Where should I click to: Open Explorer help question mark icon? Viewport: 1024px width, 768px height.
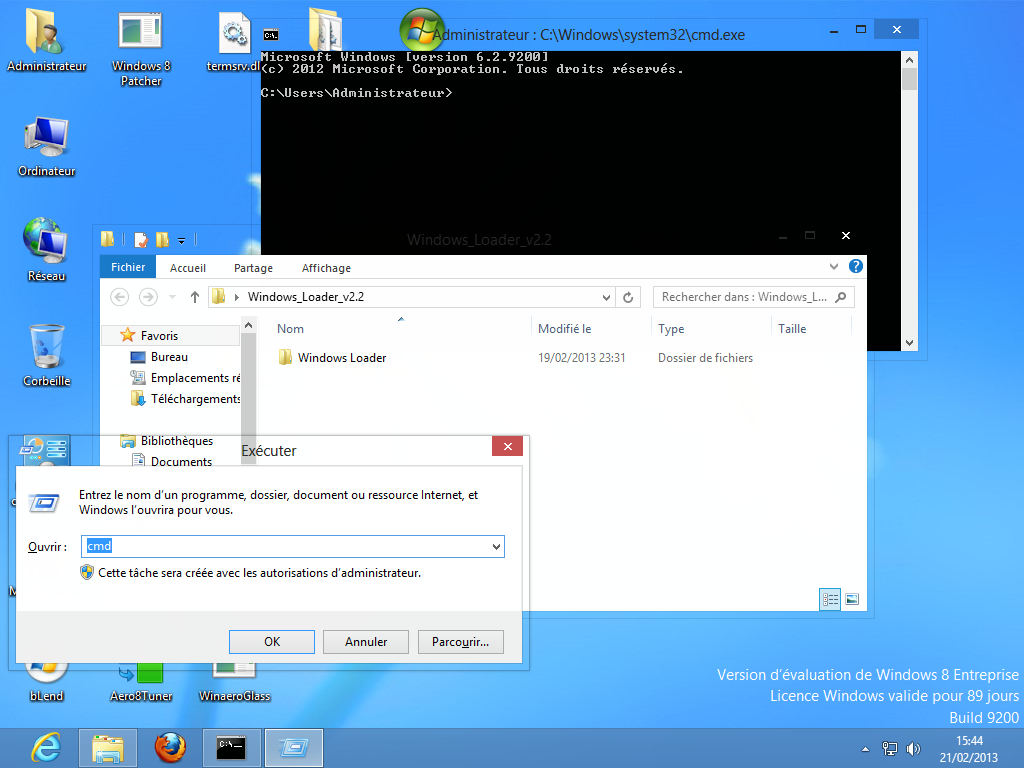[856, 266]
